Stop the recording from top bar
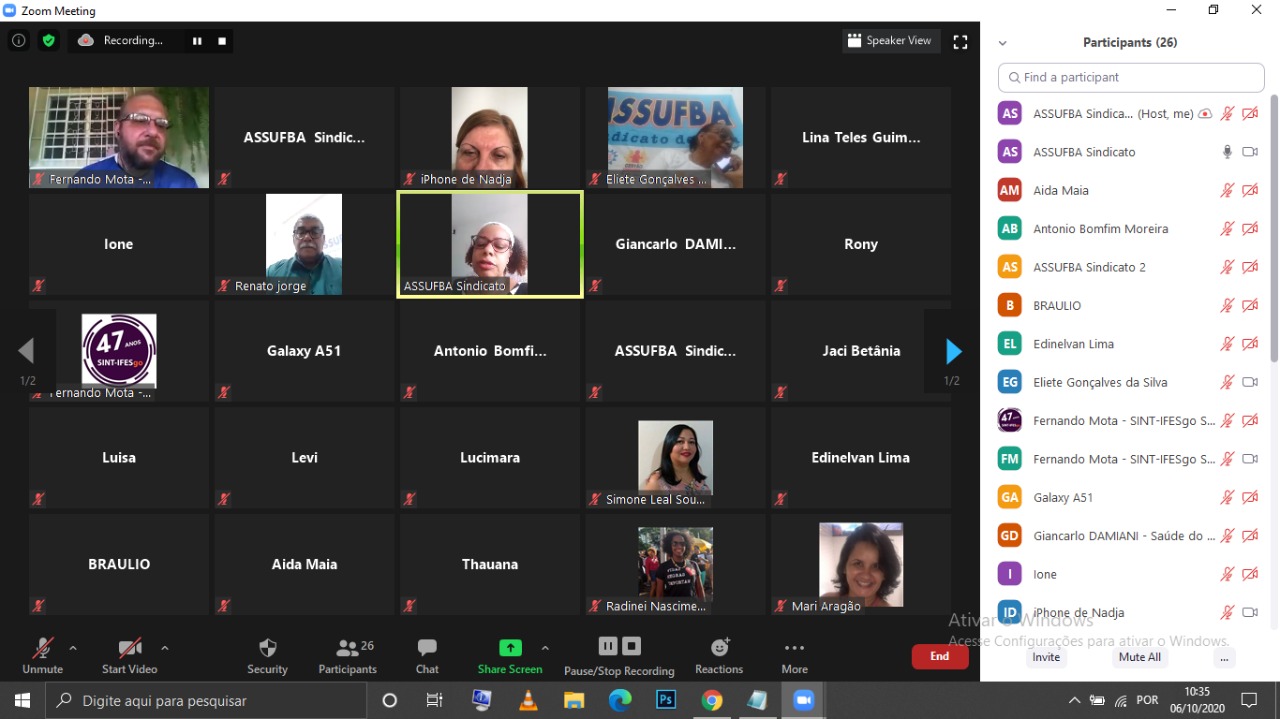The image size is (1280, 719). pos(222,41)
